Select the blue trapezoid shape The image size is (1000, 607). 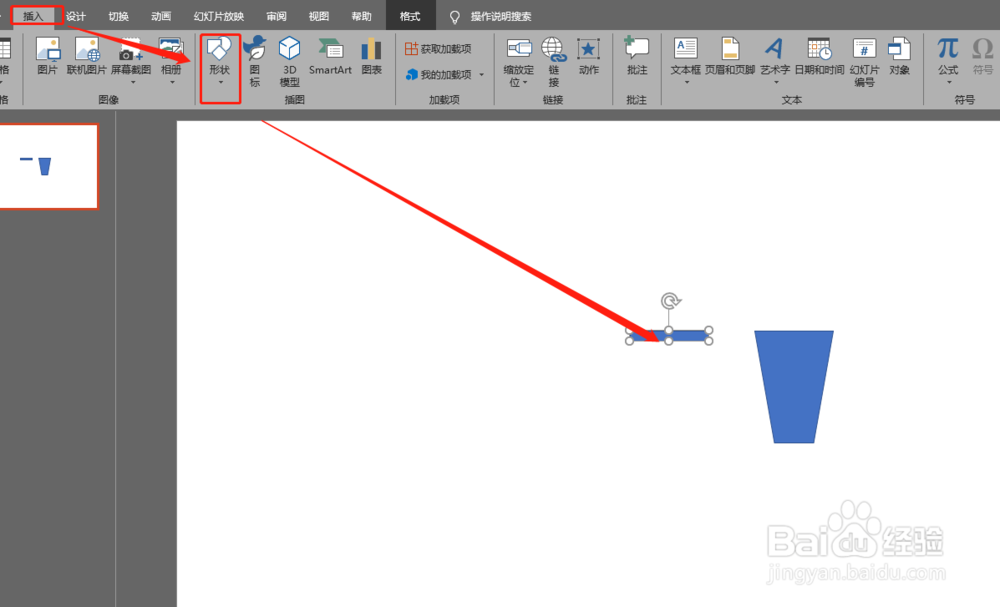(794, 386)
